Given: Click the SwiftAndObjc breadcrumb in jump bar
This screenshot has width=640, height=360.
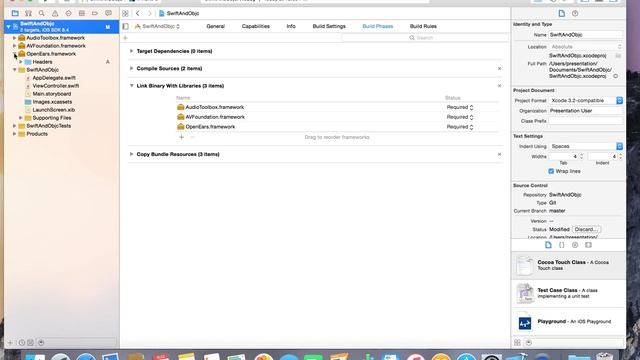Looking at the screenshot, I should 179,13.
